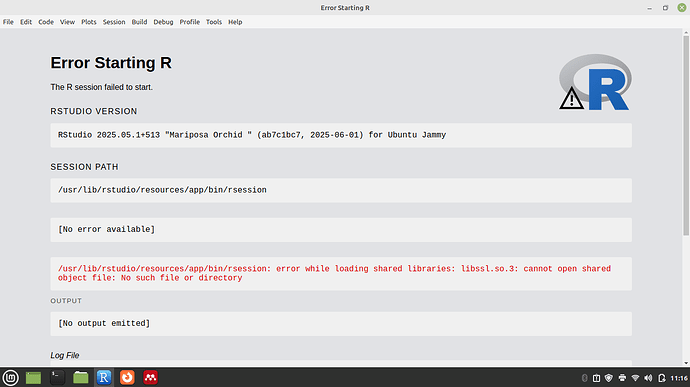Image resolution: width=690 pixels, height=387 pixels.
Task: Open the Plots menu
Action: (x=88, y=22)
